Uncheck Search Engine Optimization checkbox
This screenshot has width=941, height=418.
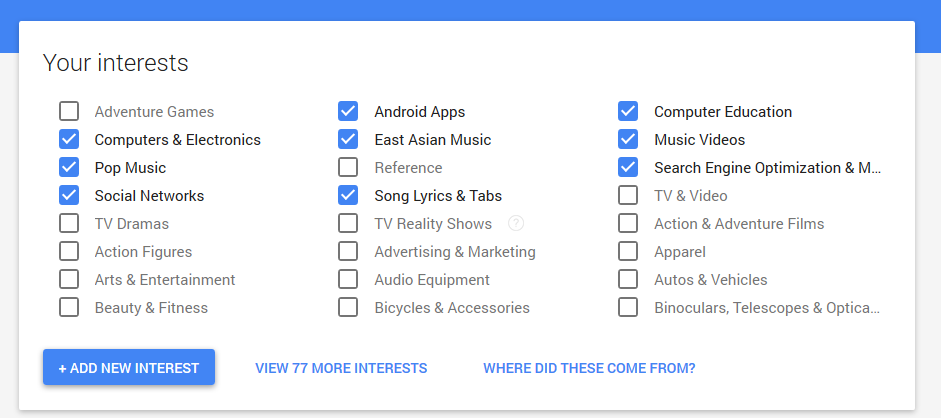[x=628, y=167]
